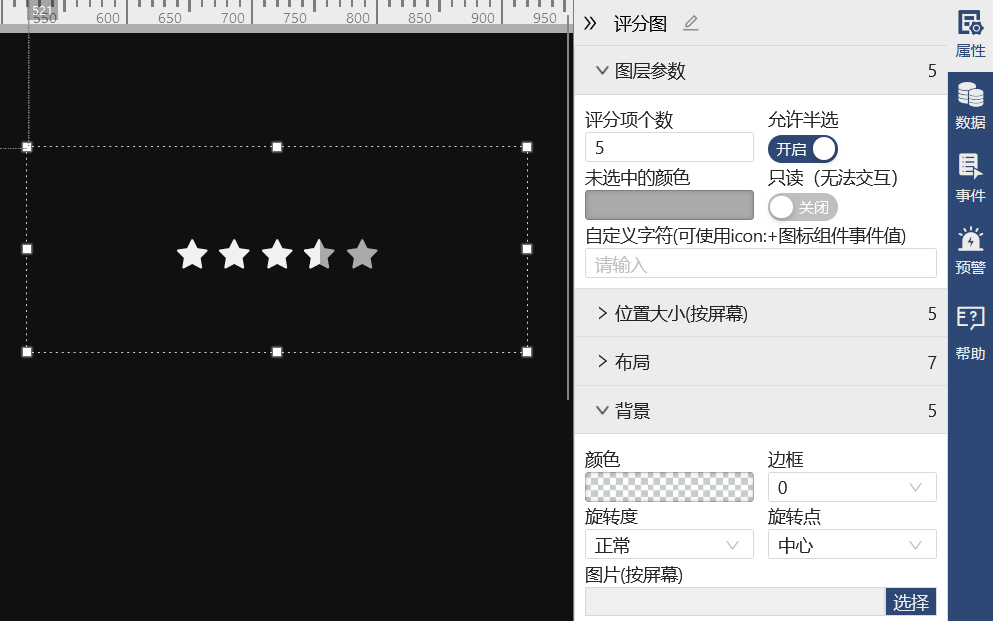Open the 数据 data tab
Image resolution: width=993 pixels, height=621 pixels.
point(970,106)
